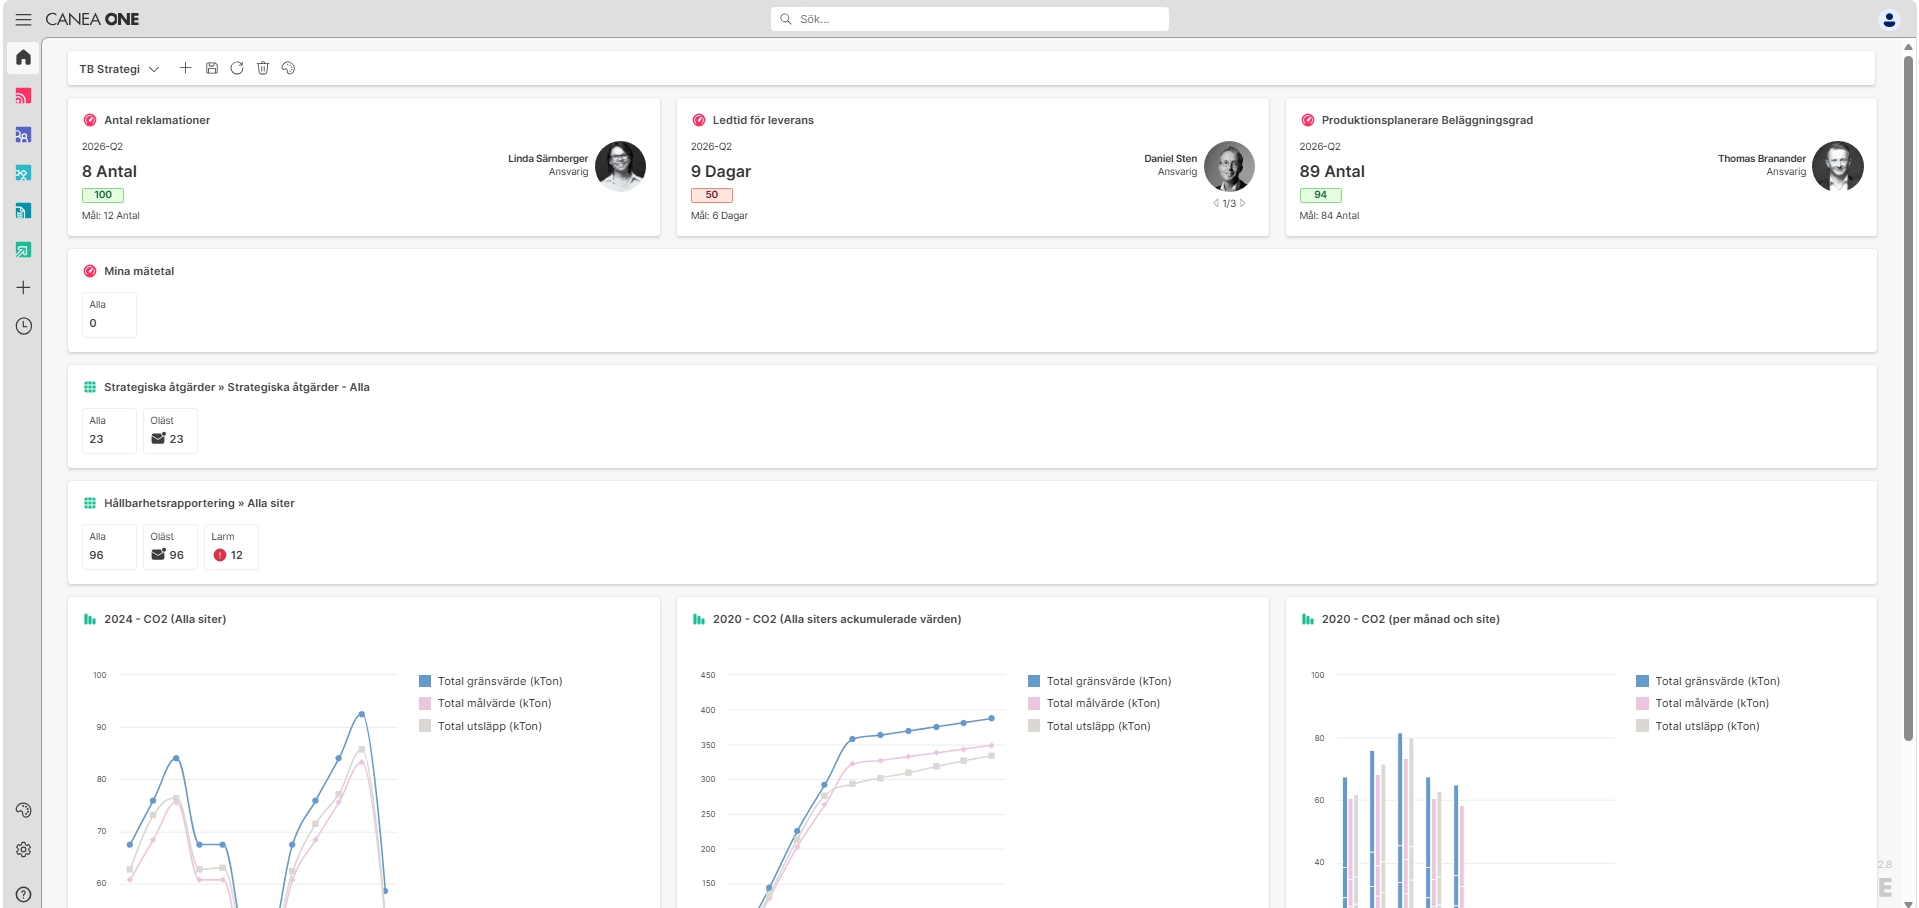The image size is (1919, 908).
Task: Open Hållbarhetsrapportering Oläst 96 tile
Action: click(170, 547)
